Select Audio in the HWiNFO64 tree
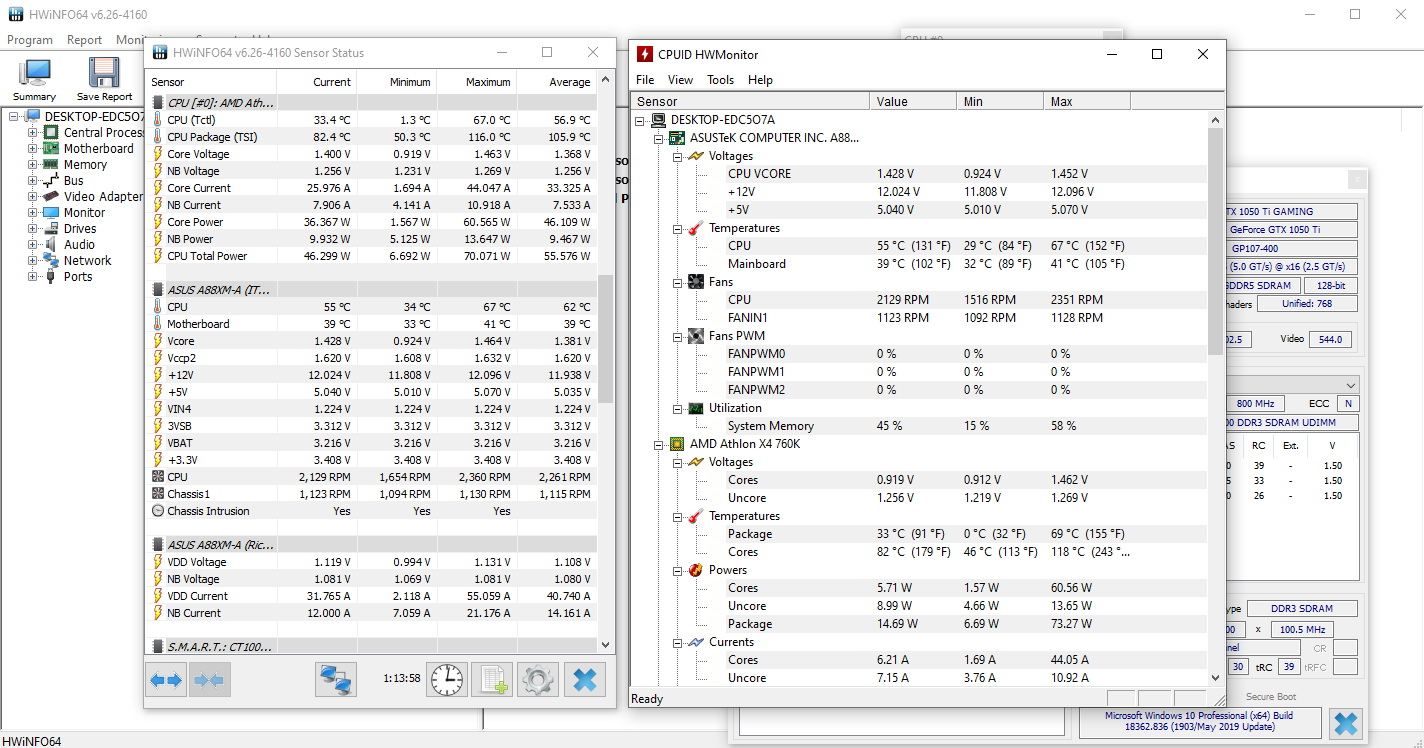Viewport: 1424px width, 748px height. click(x=80, y=245)
